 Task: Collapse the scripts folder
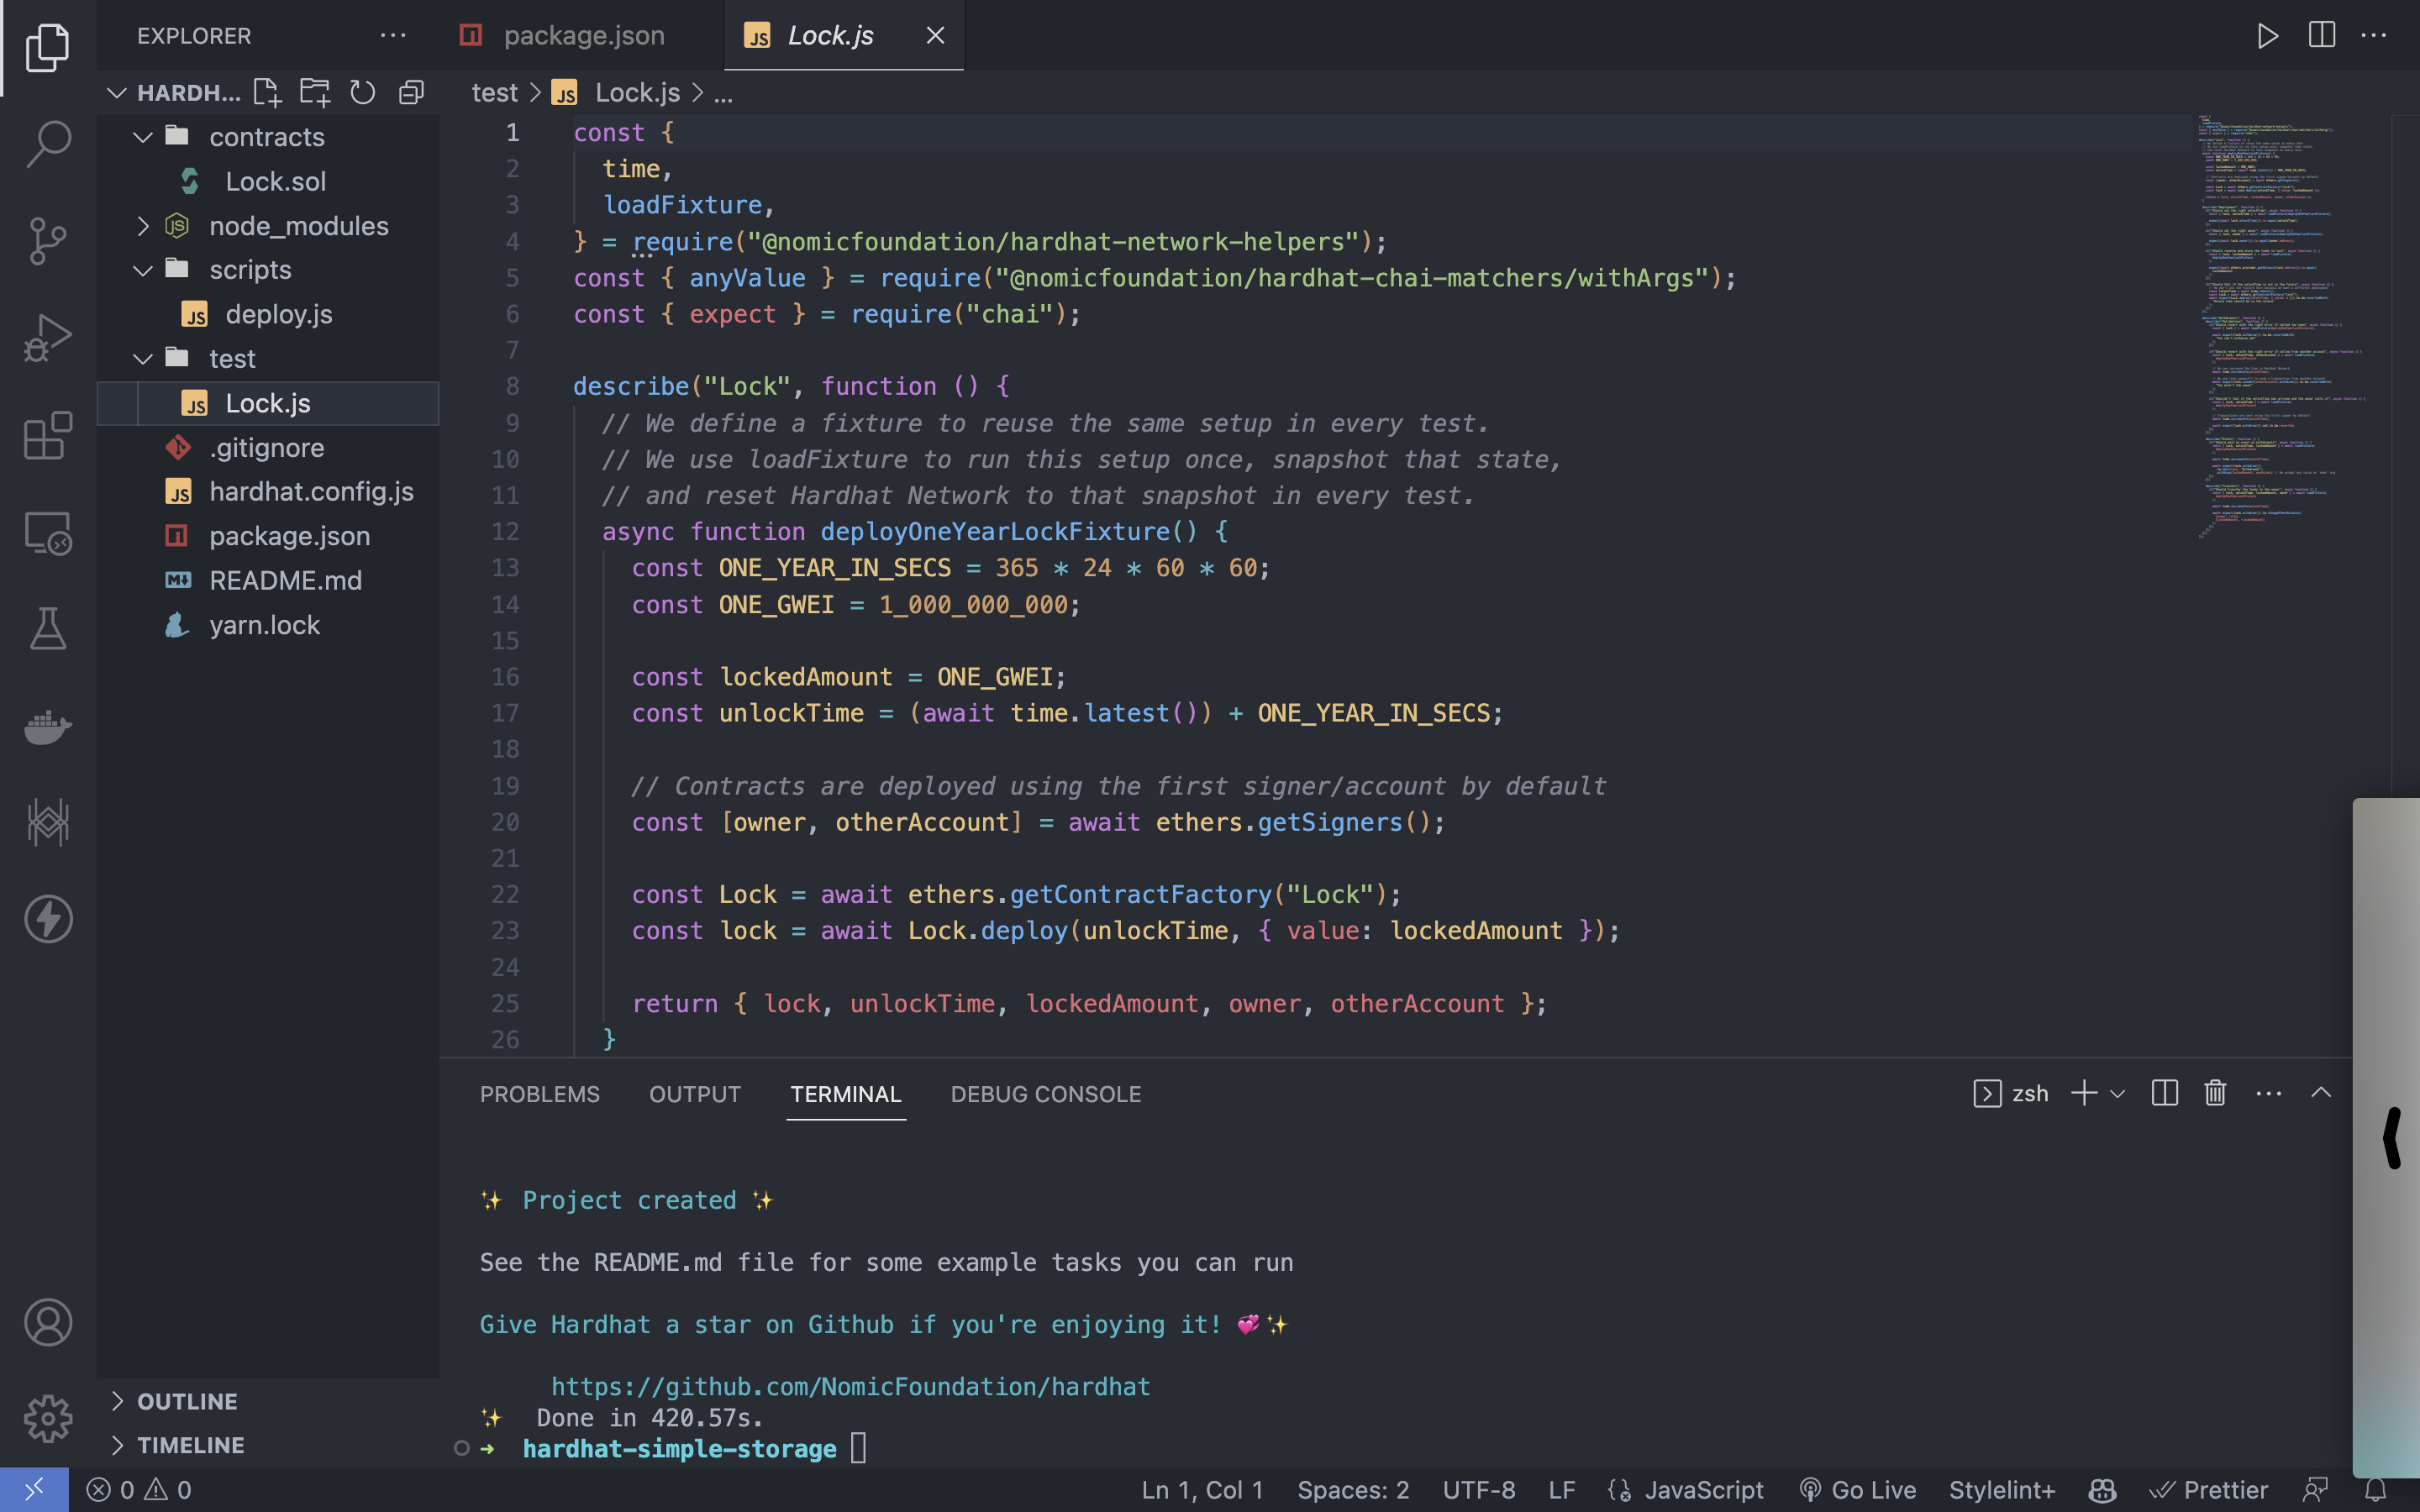coord(143,270)
